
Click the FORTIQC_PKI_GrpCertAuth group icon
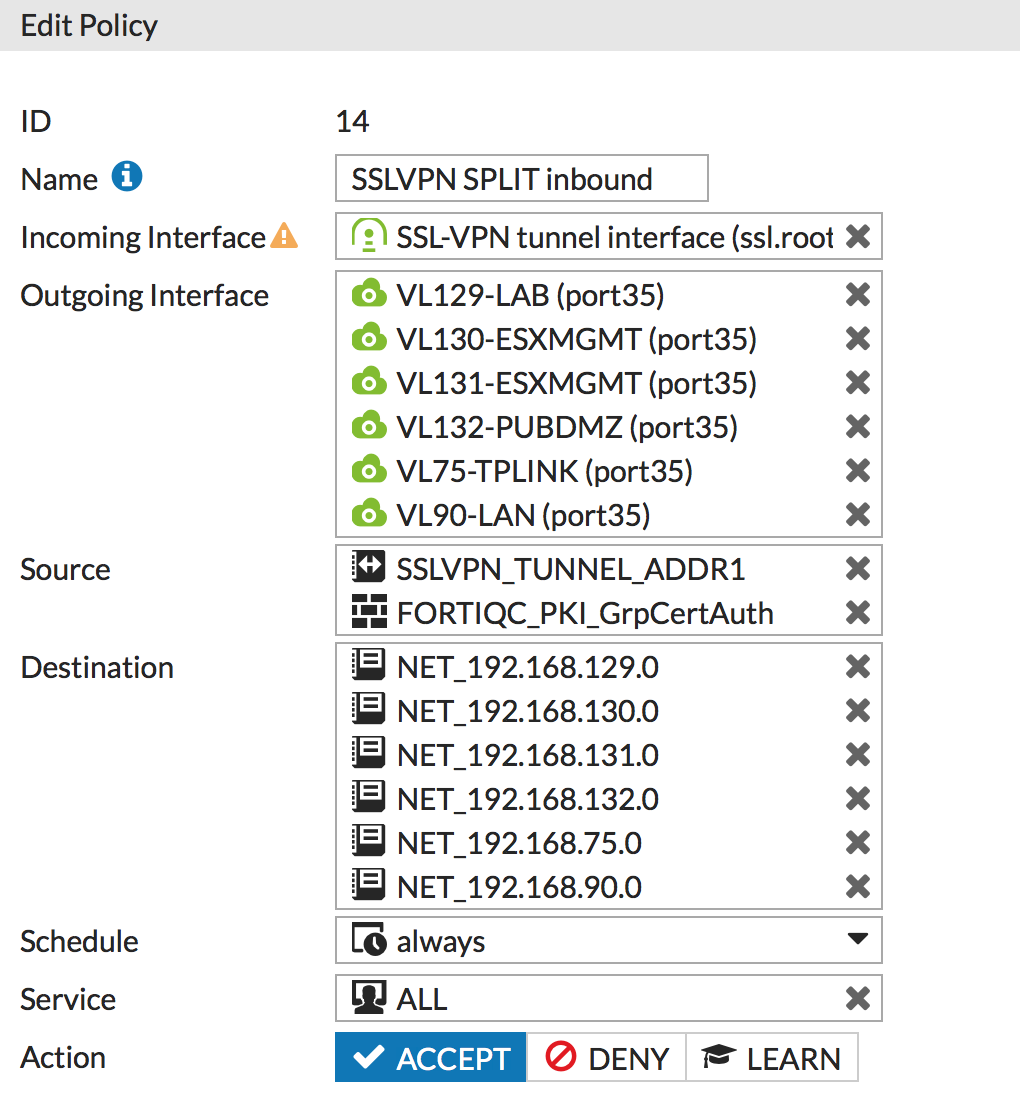369,612
